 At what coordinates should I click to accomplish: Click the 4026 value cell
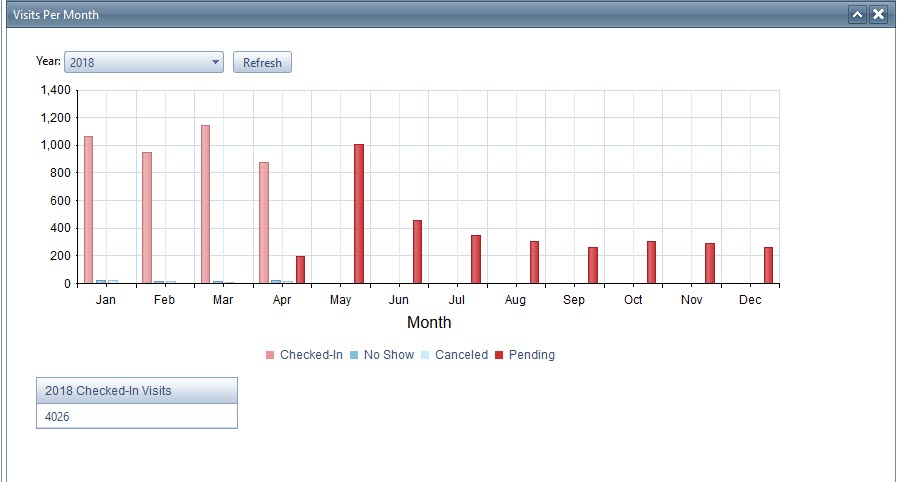137,416
